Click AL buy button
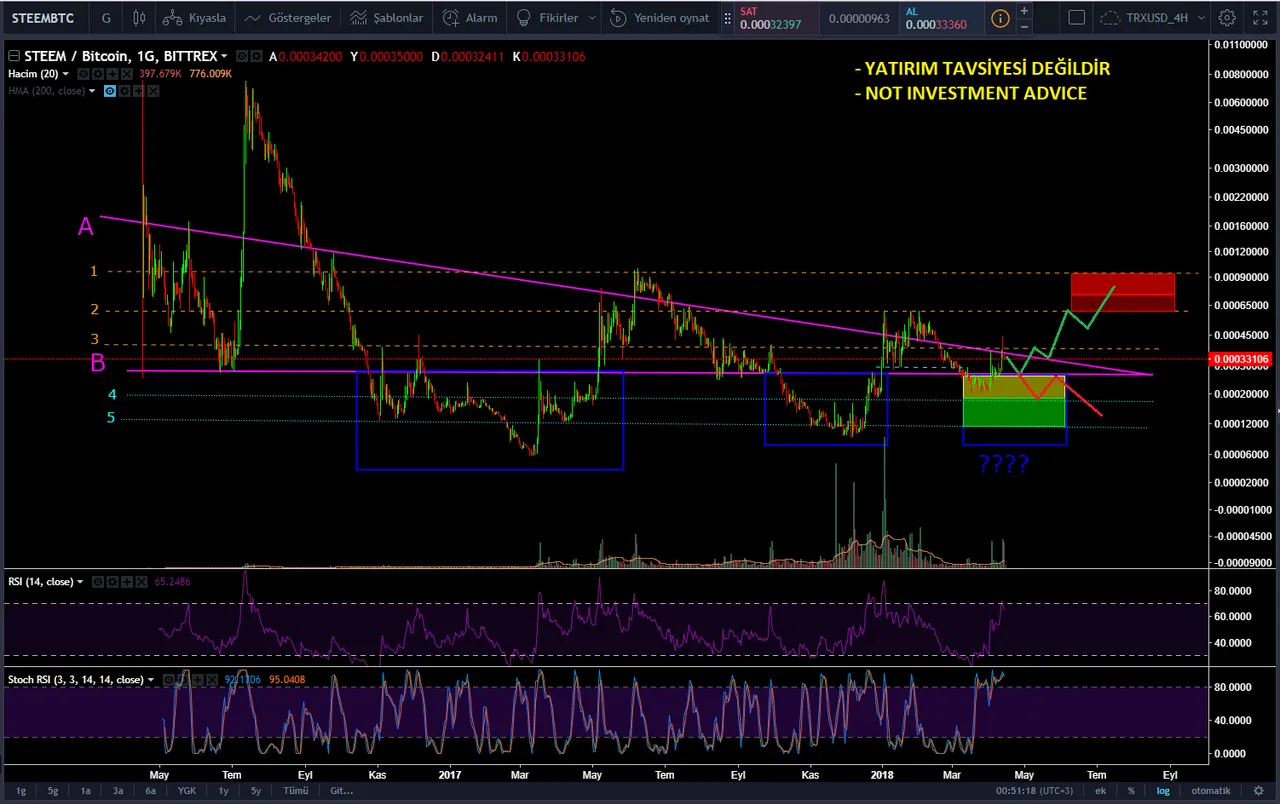 pyautogui.click(x=941, y=17)
